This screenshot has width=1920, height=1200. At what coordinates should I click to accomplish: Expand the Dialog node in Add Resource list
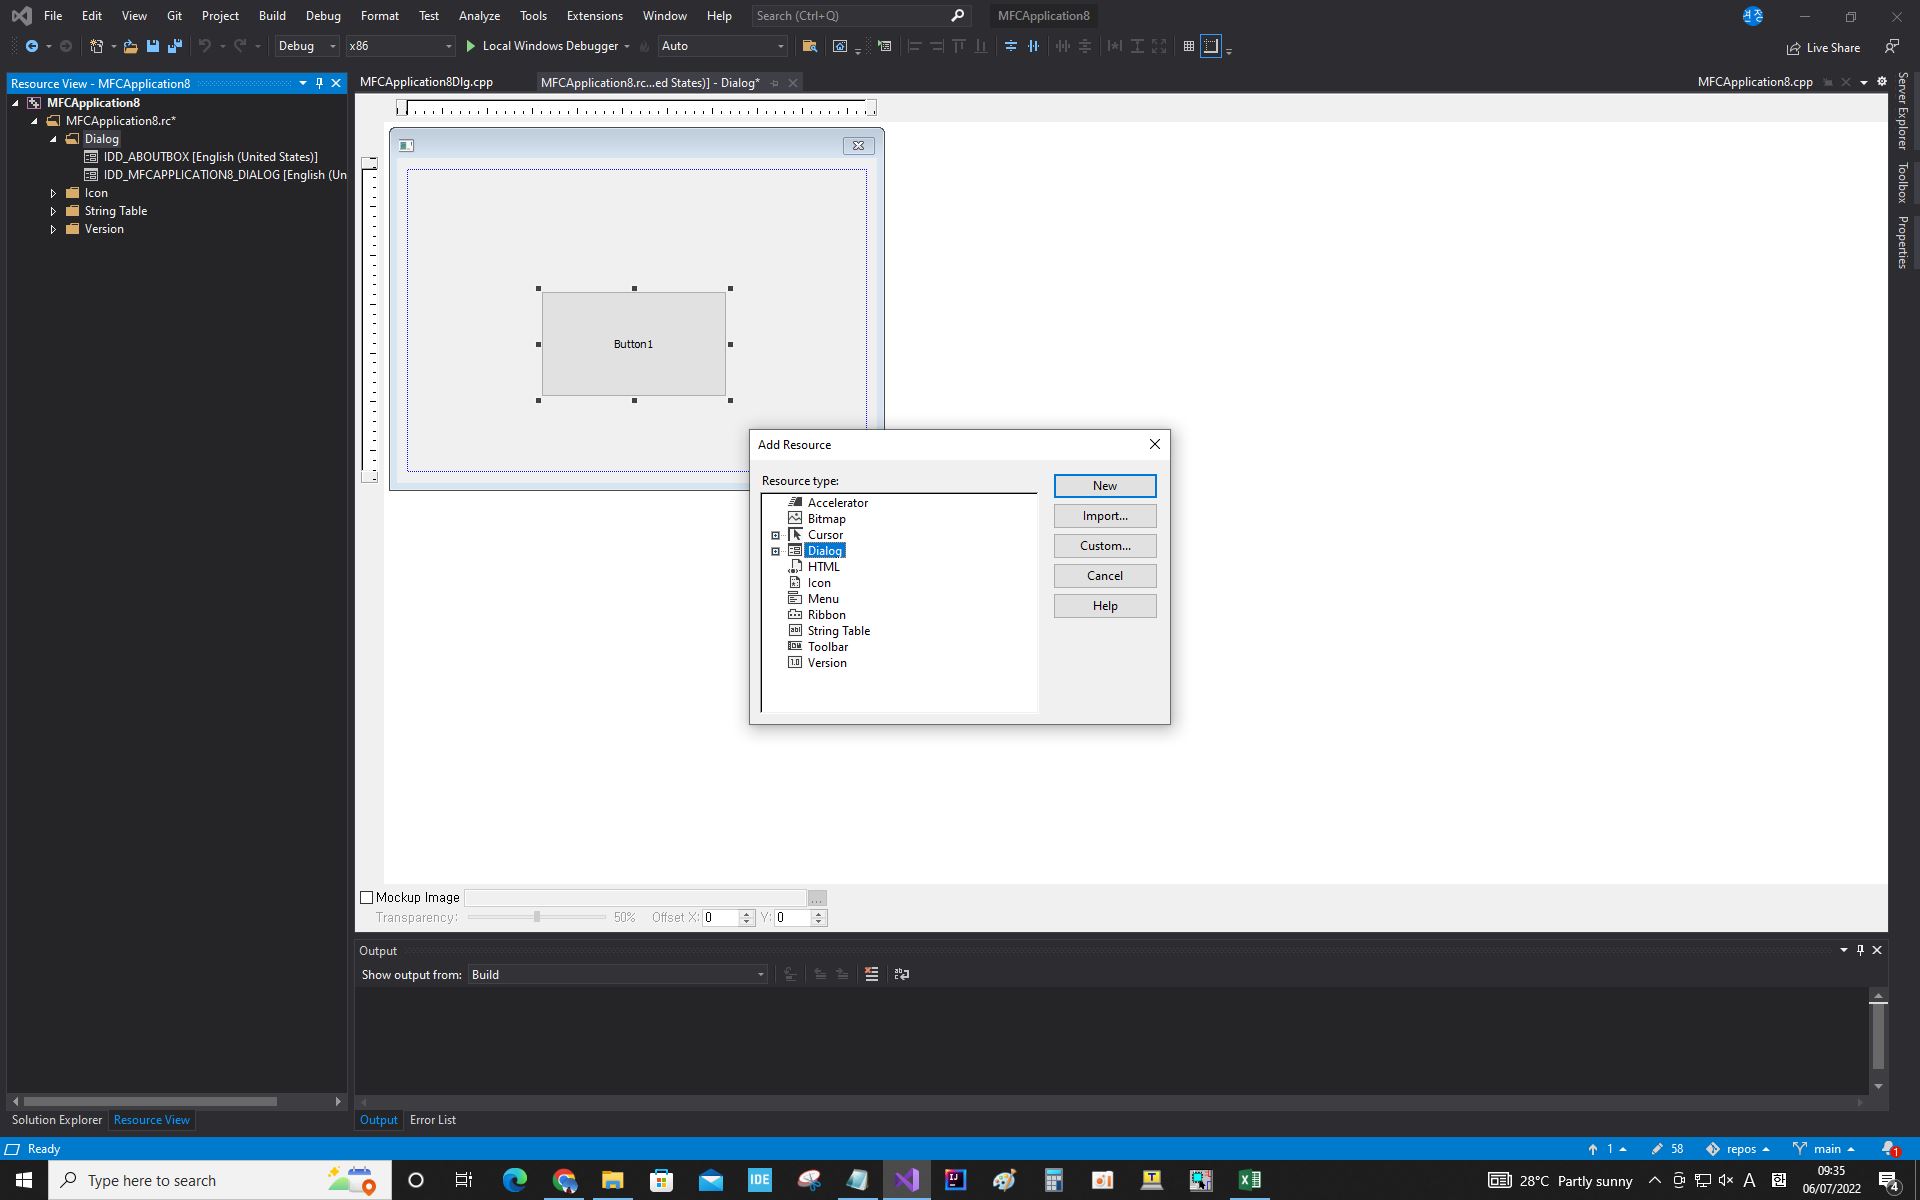tap(775, 551)
